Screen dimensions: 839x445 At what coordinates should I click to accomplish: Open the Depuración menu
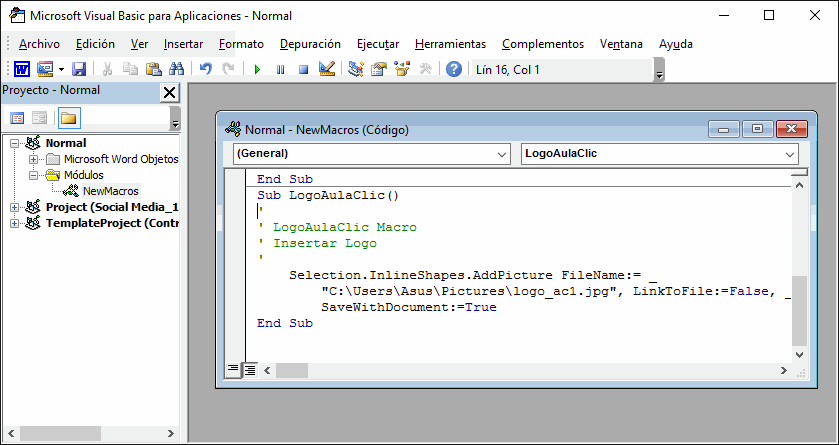pos(310,44)
